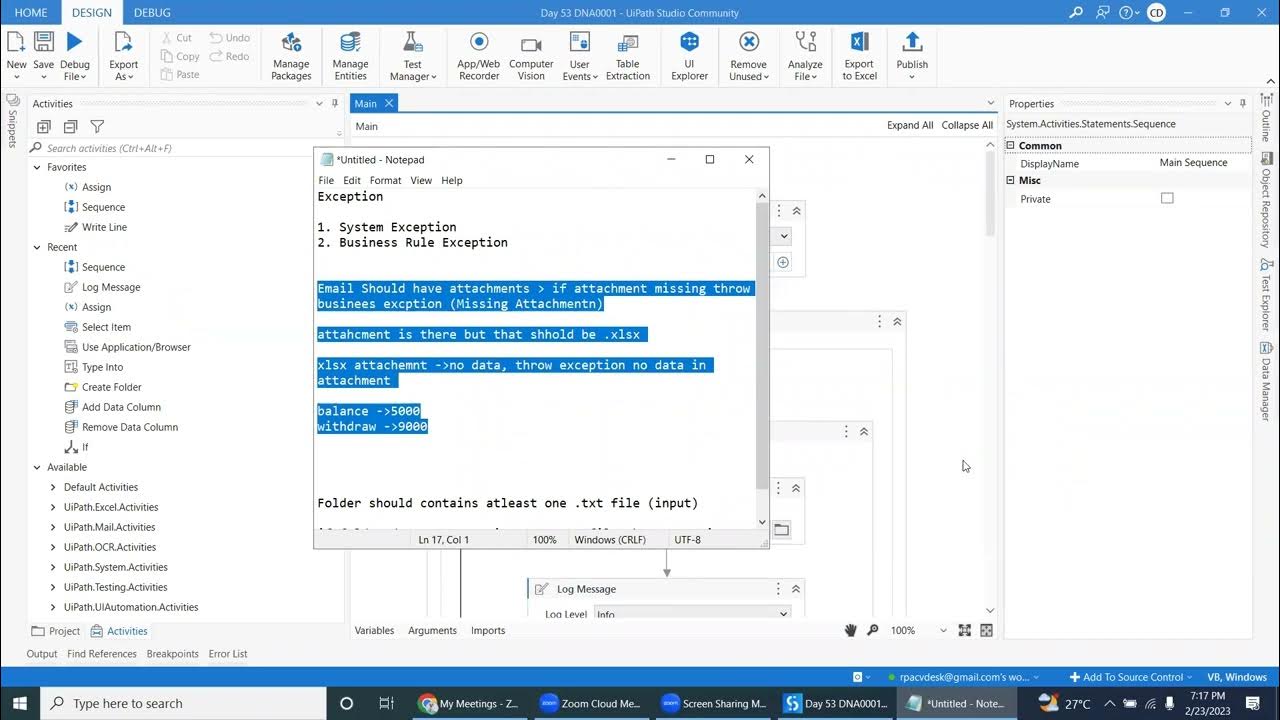Click Publish in the ribbon
Screen dimensions: 1280x720
tap(912, 56)
